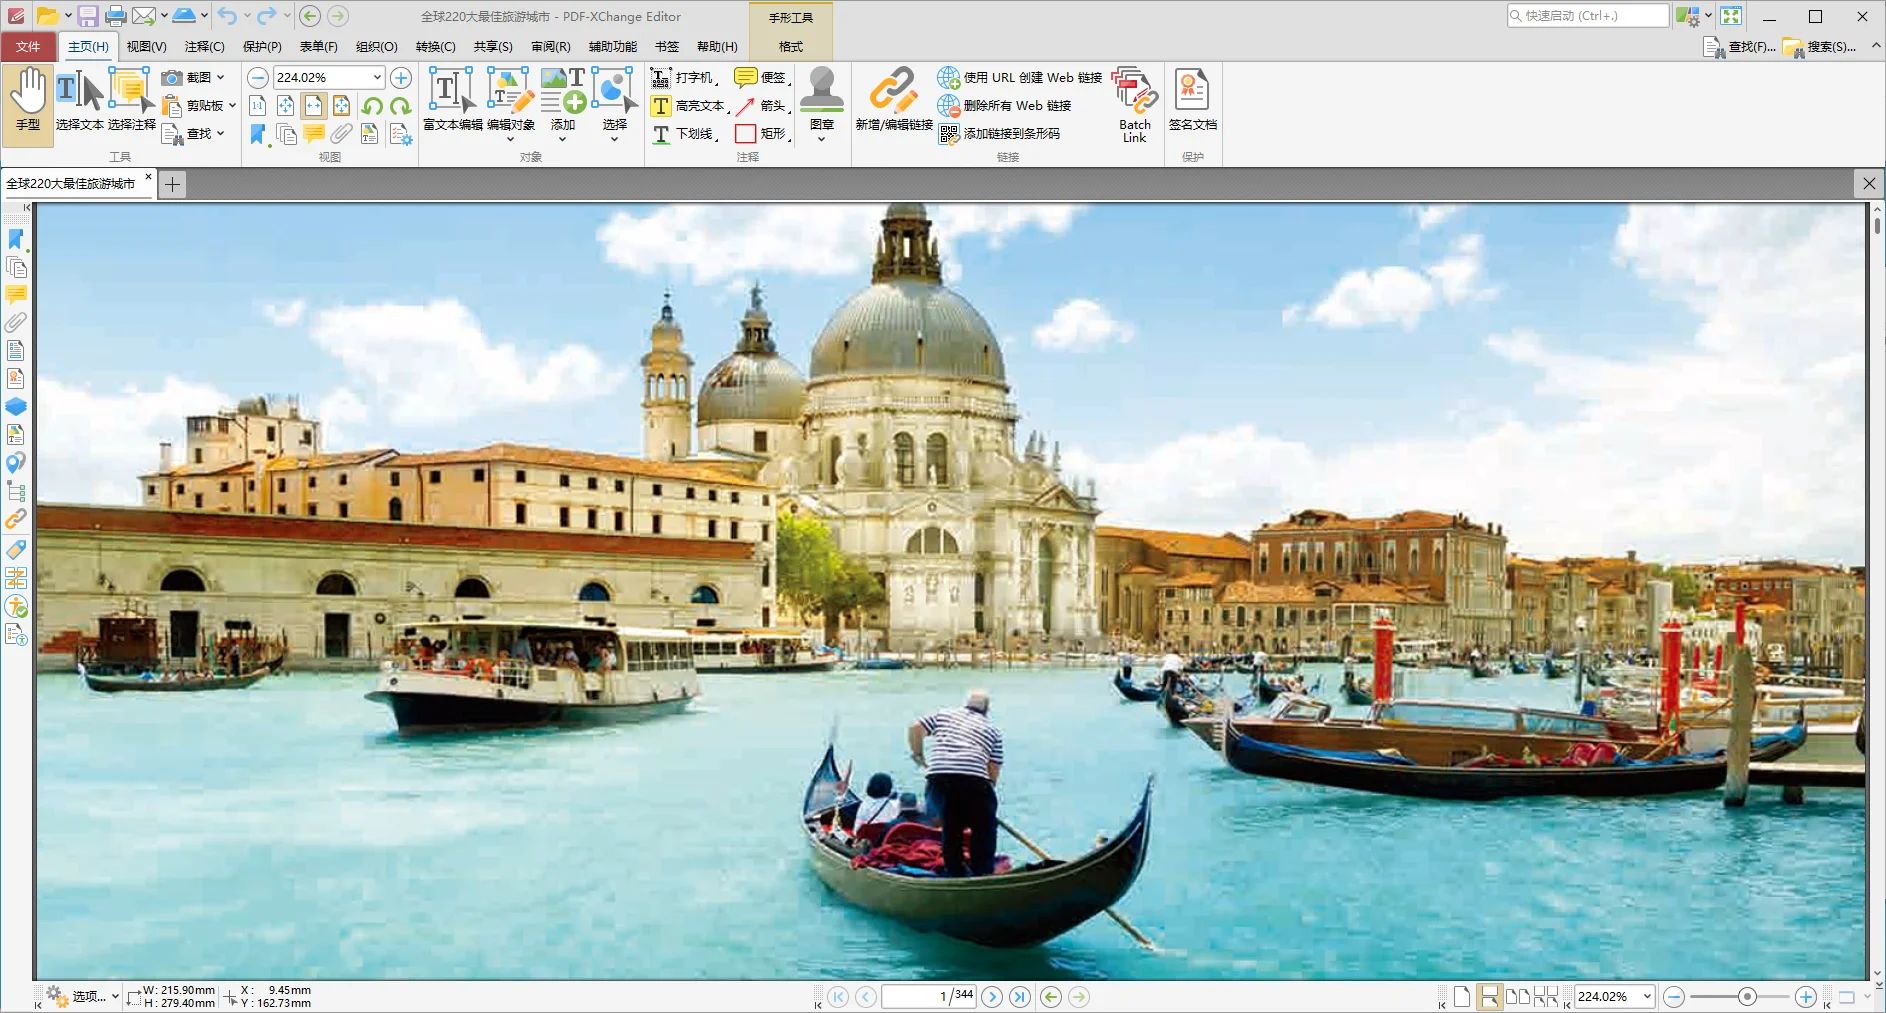Choose the Typewriter (打字机) tool
The image size is (1886, 1013).
click(x=685, y=77)
